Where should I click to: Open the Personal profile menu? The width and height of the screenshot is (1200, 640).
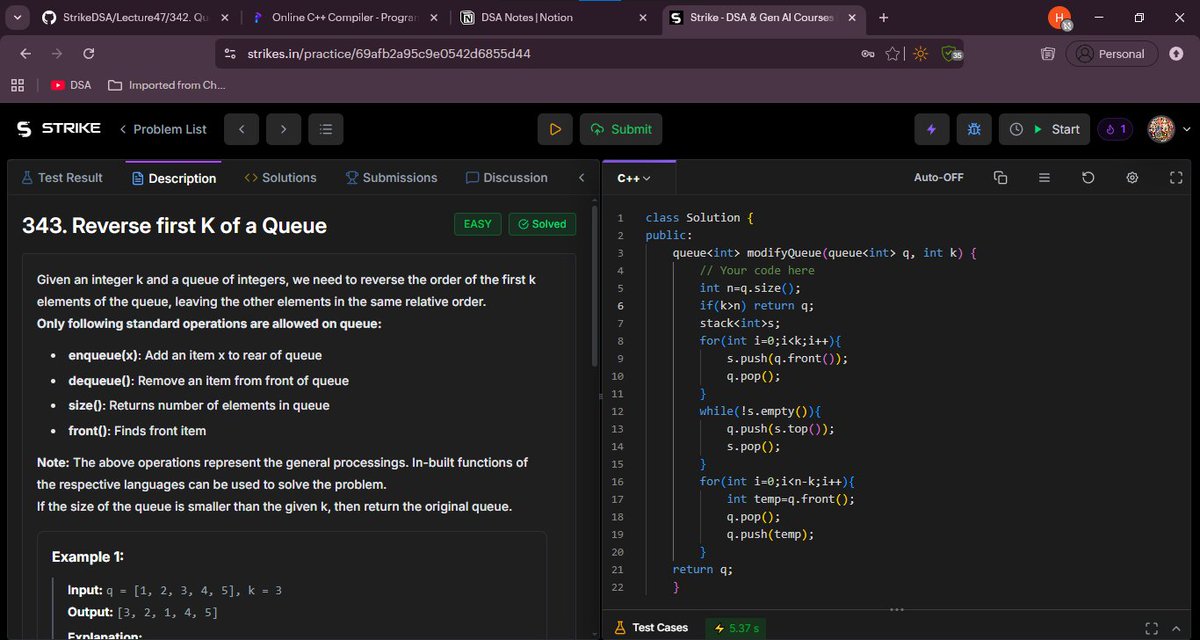pos(1112,54)
